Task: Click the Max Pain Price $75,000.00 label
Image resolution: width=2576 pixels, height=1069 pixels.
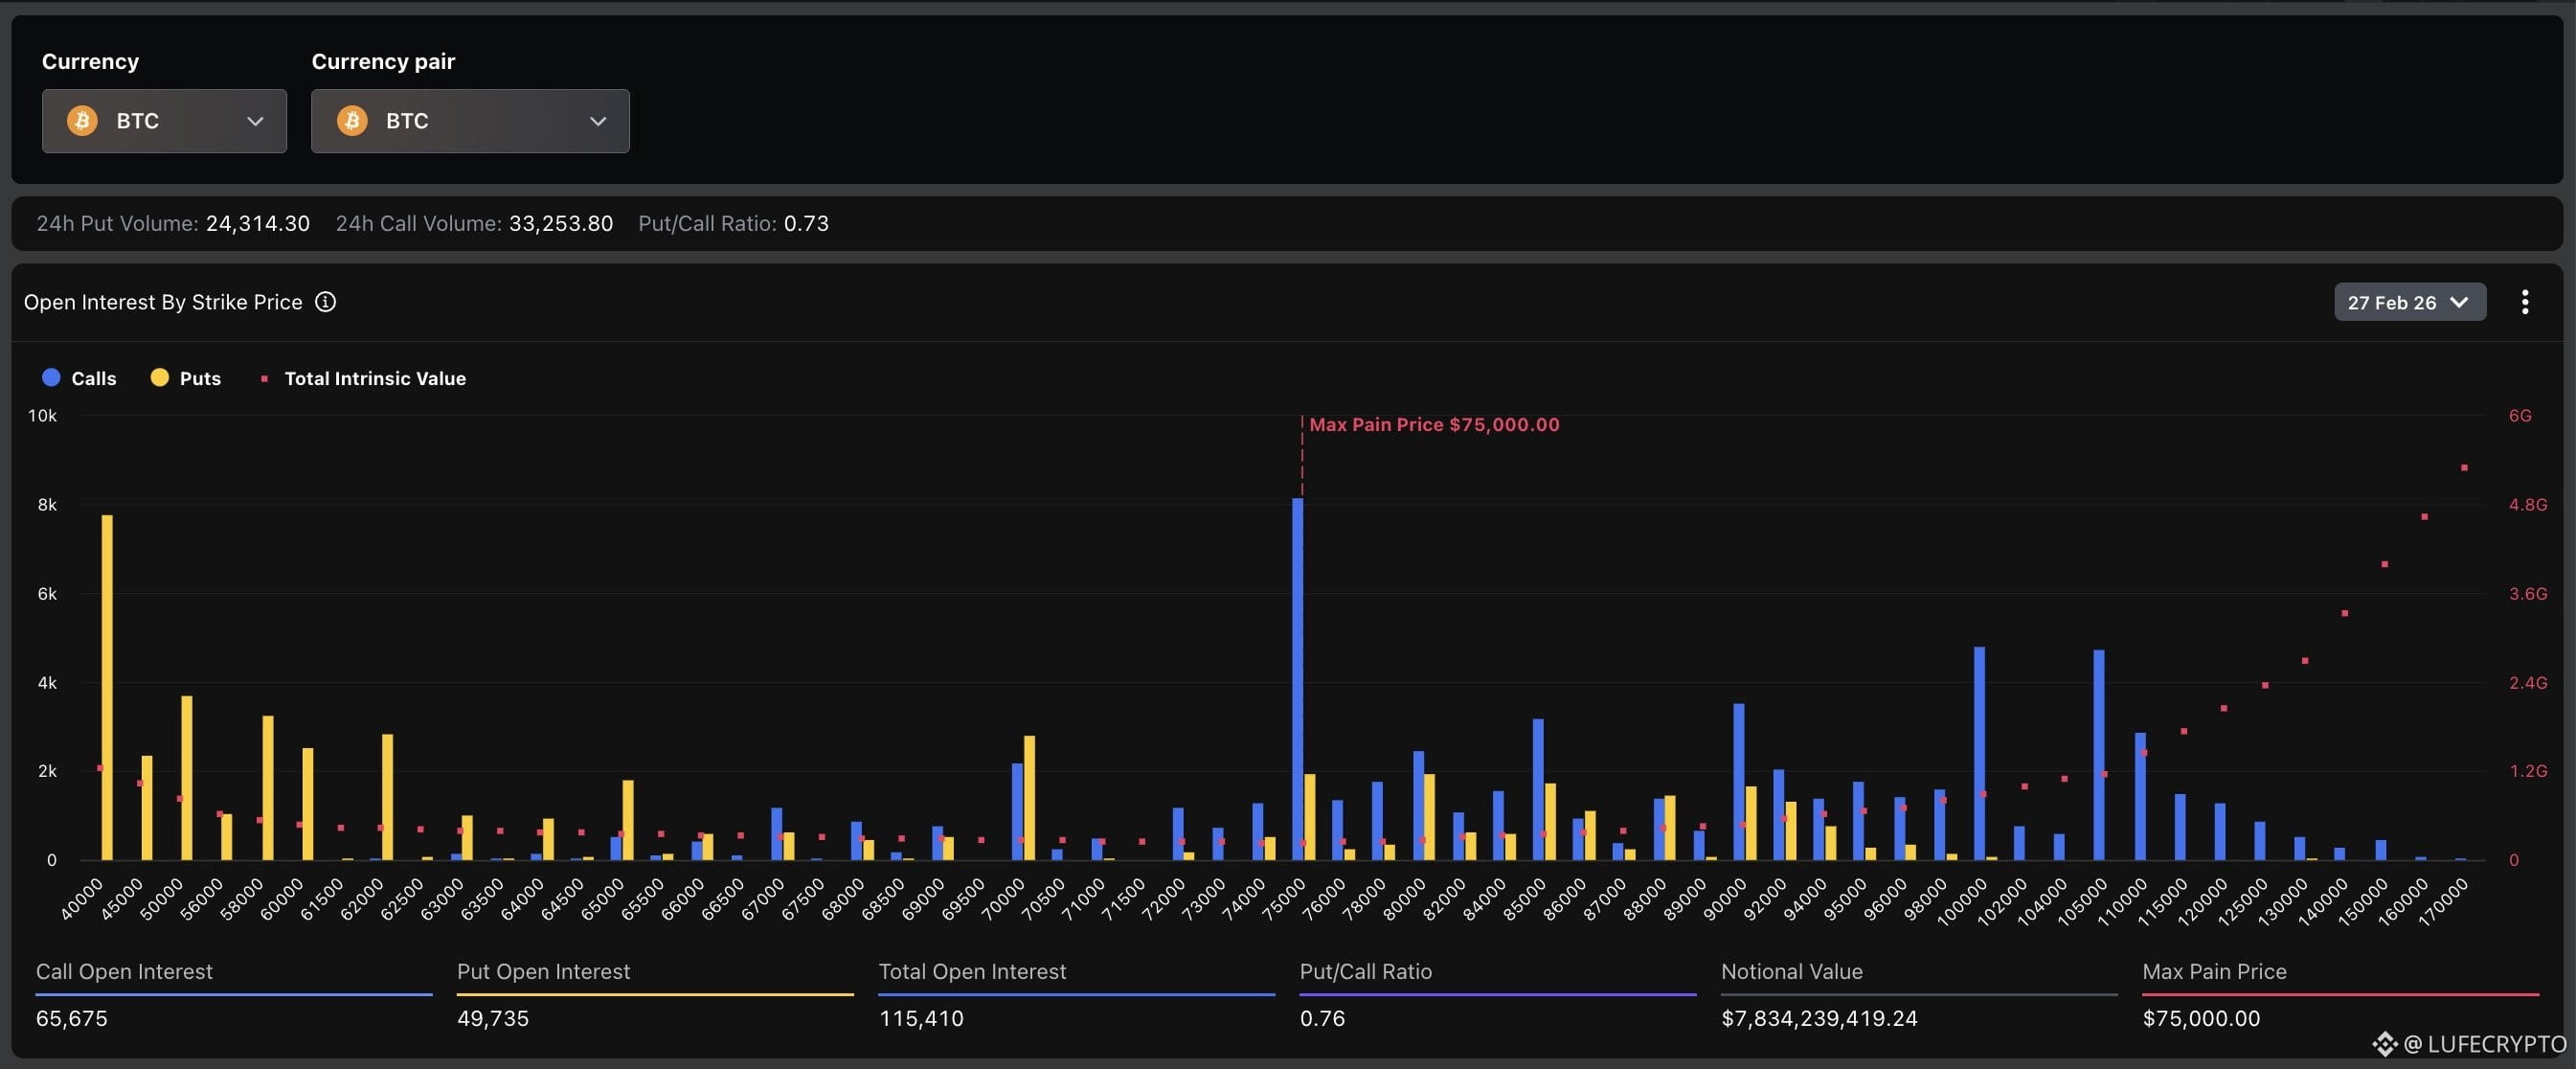Action: [x=1434, y=424]
